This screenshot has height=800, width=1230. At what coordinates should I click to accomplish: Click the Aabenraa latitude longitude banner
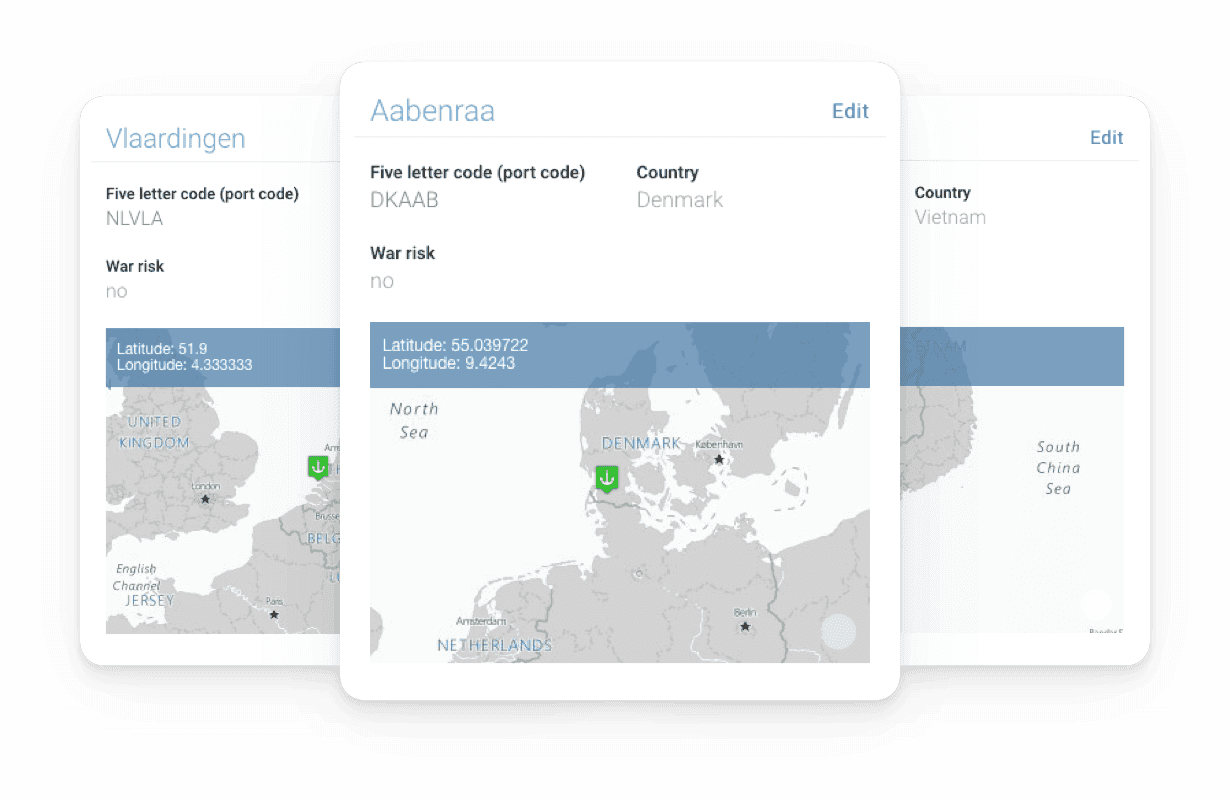pyautogui.click(x=620, y=355)
